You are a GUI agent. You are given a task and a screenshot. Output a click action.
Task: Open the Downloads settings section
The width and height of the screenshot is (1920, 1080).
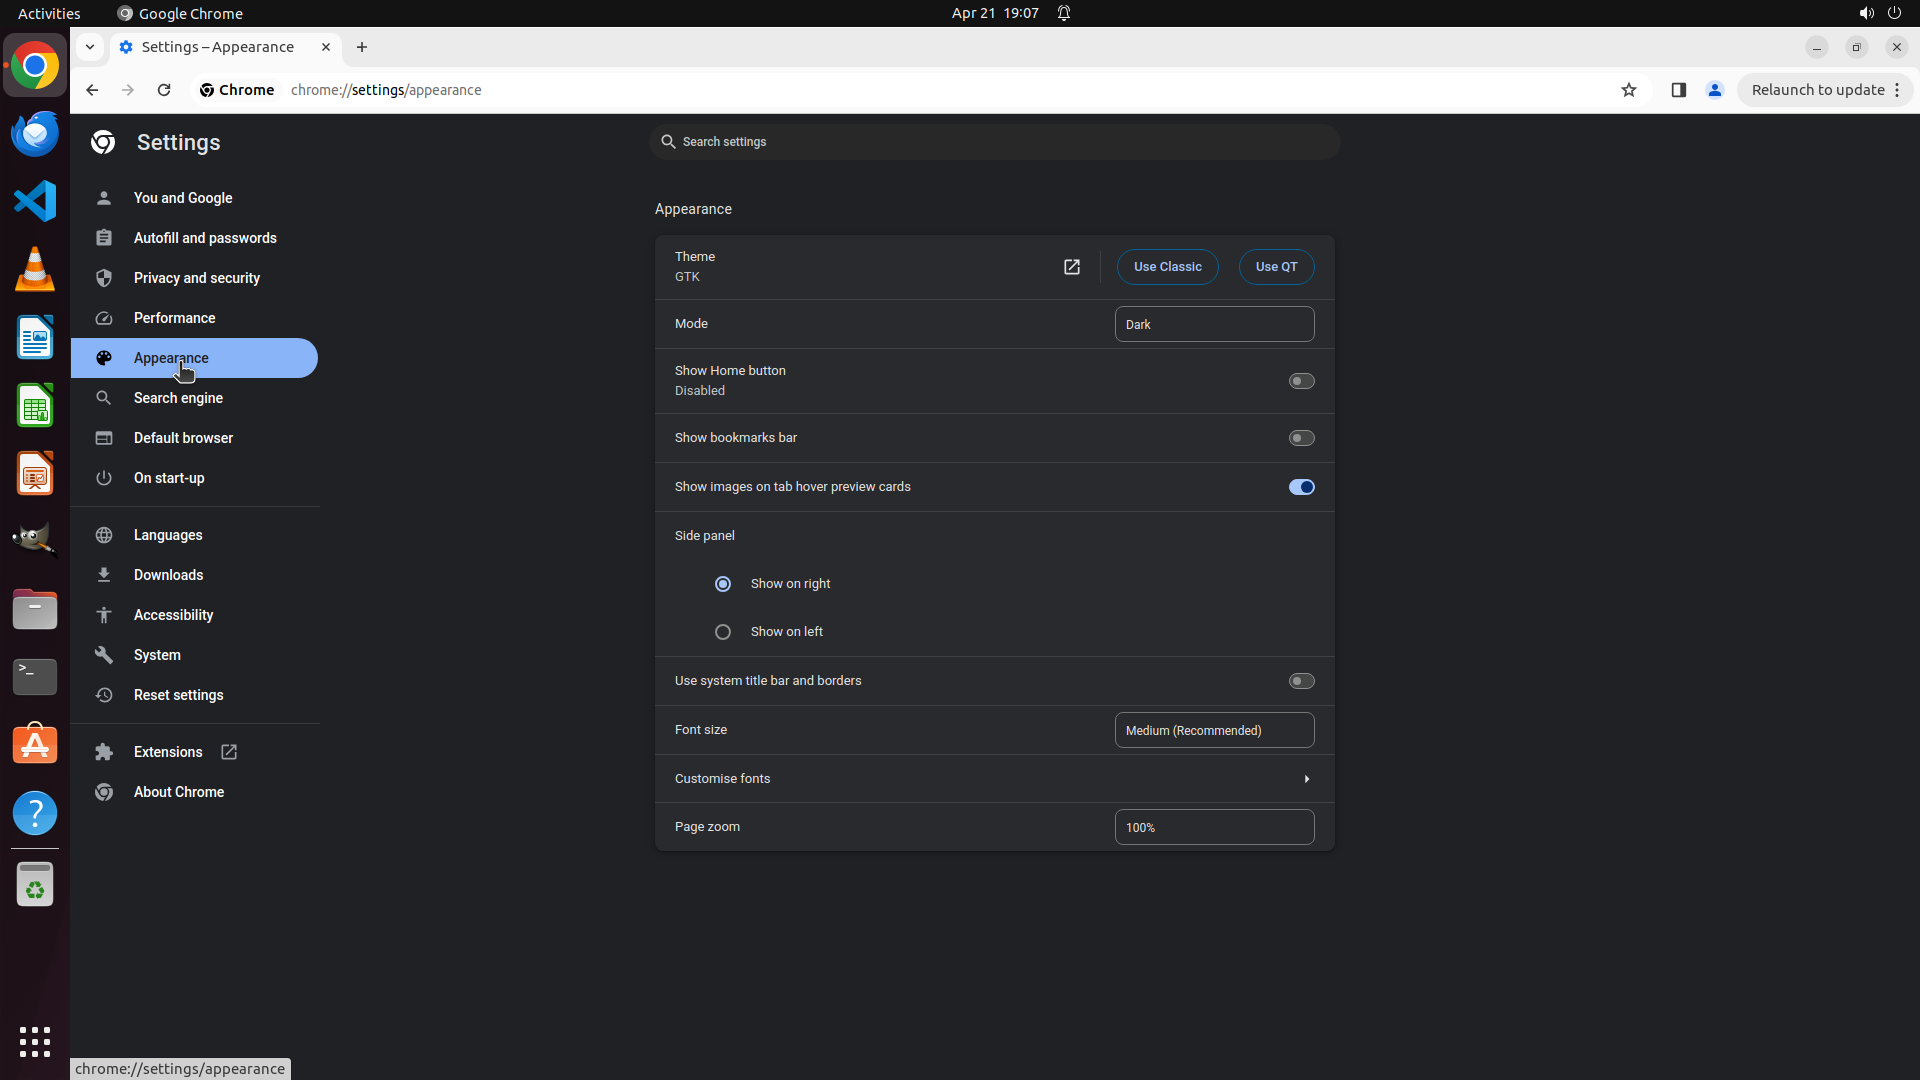(168, 575)
